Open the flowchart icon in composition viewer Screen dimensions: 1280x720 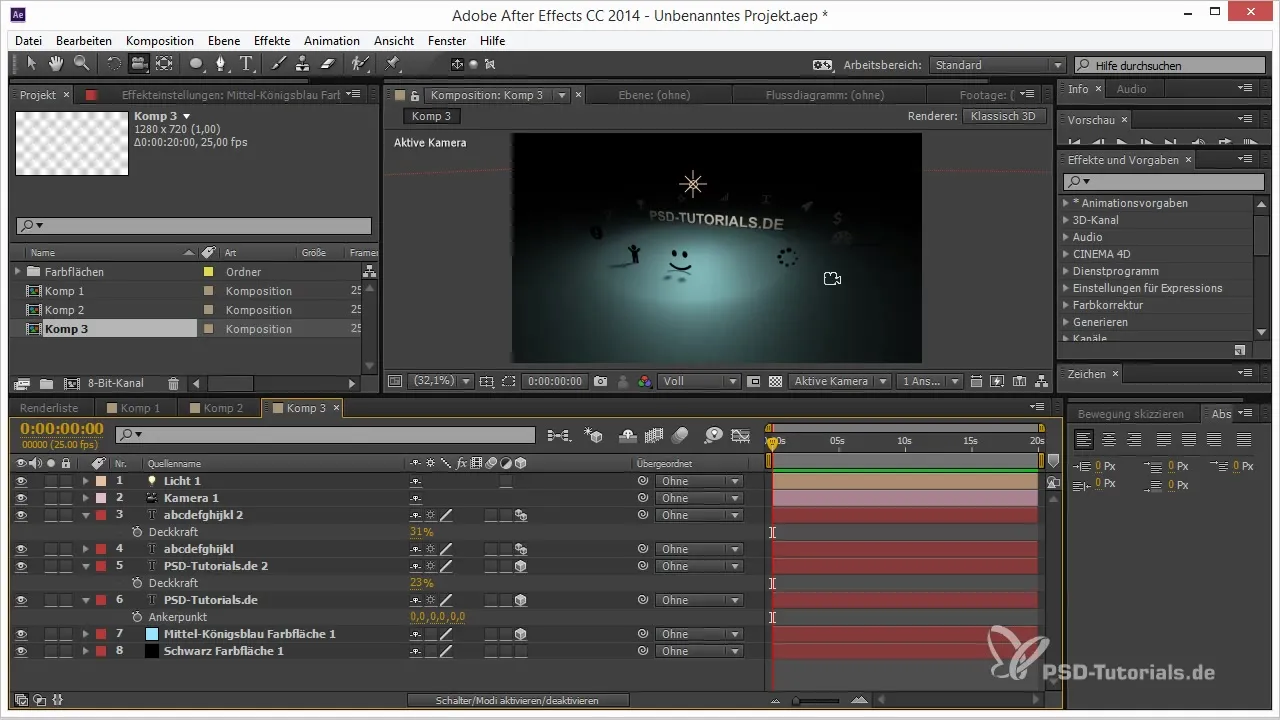tap(1040, 382)
